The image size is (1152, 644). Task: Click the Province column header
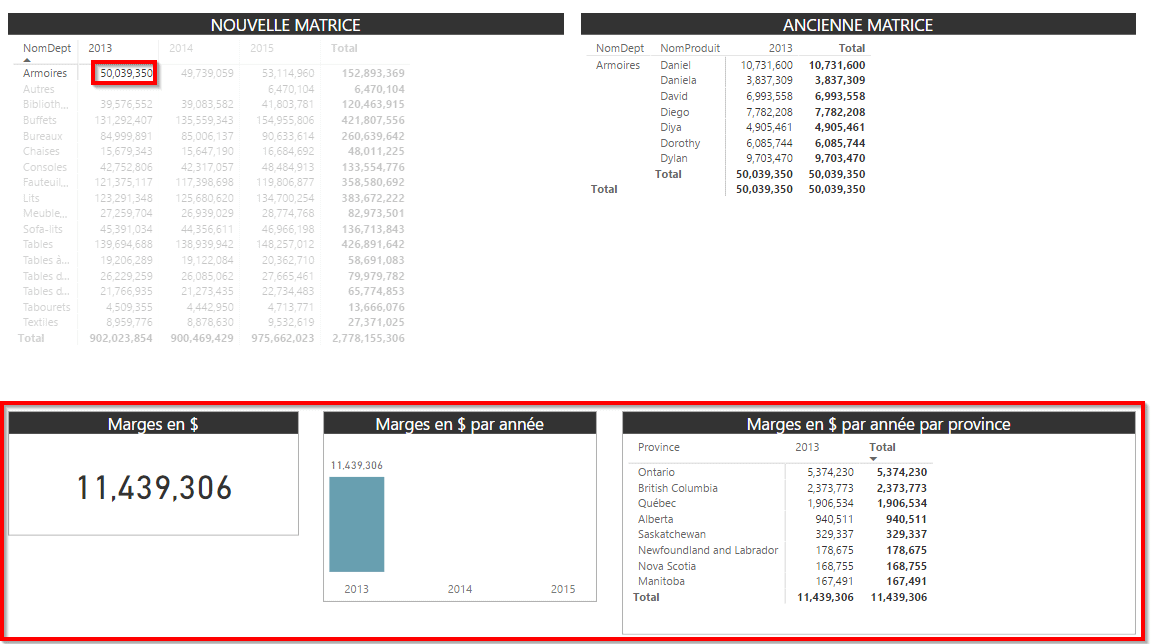point(658,447)
